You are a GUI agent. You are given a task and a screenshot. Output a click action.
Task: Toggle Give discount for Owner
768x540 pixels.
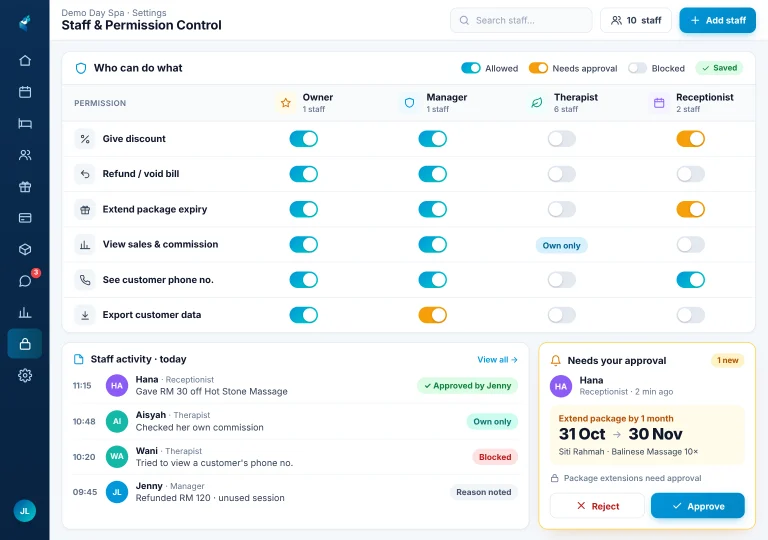(x=304, y=139)
